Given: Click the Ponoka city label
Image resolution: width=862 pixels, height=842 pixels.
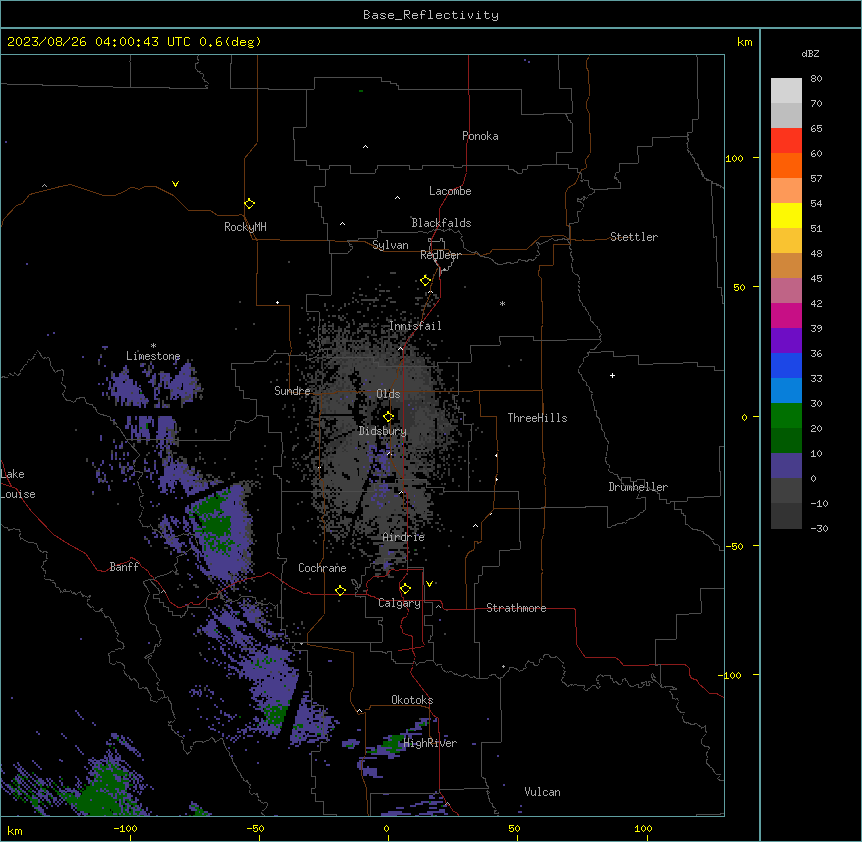Looking at the screenshot, I should pyautogui.click(x=480, y=136).
